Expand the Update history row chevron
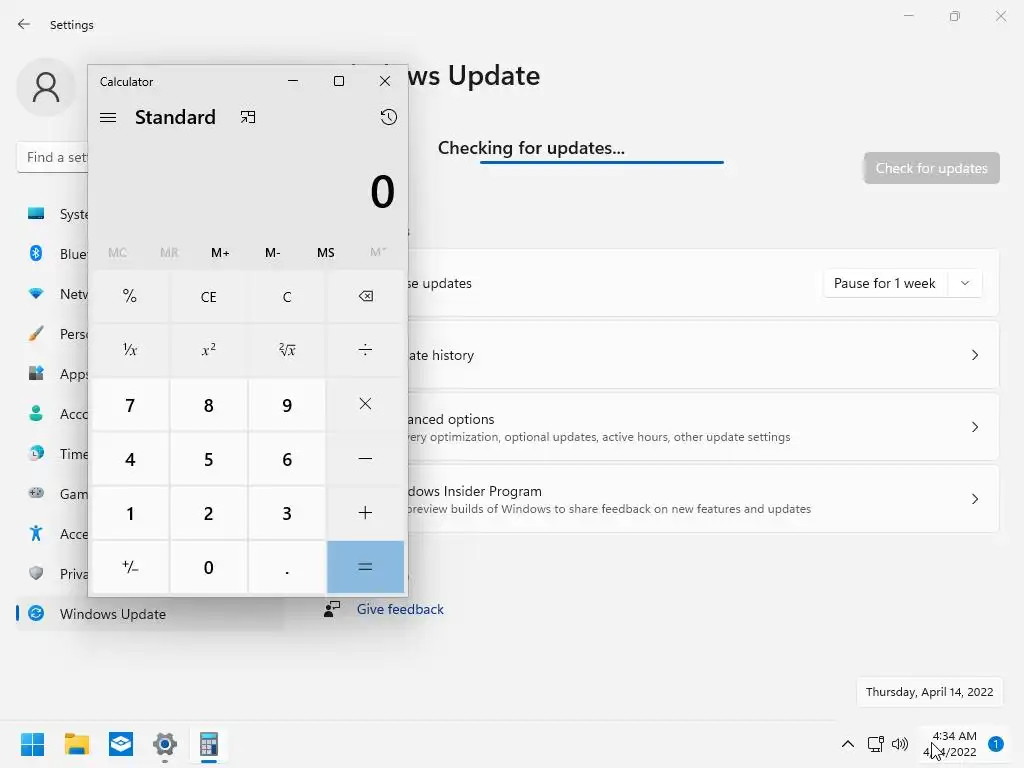This screenshot has height=768, width=1024. pos(974,355)
